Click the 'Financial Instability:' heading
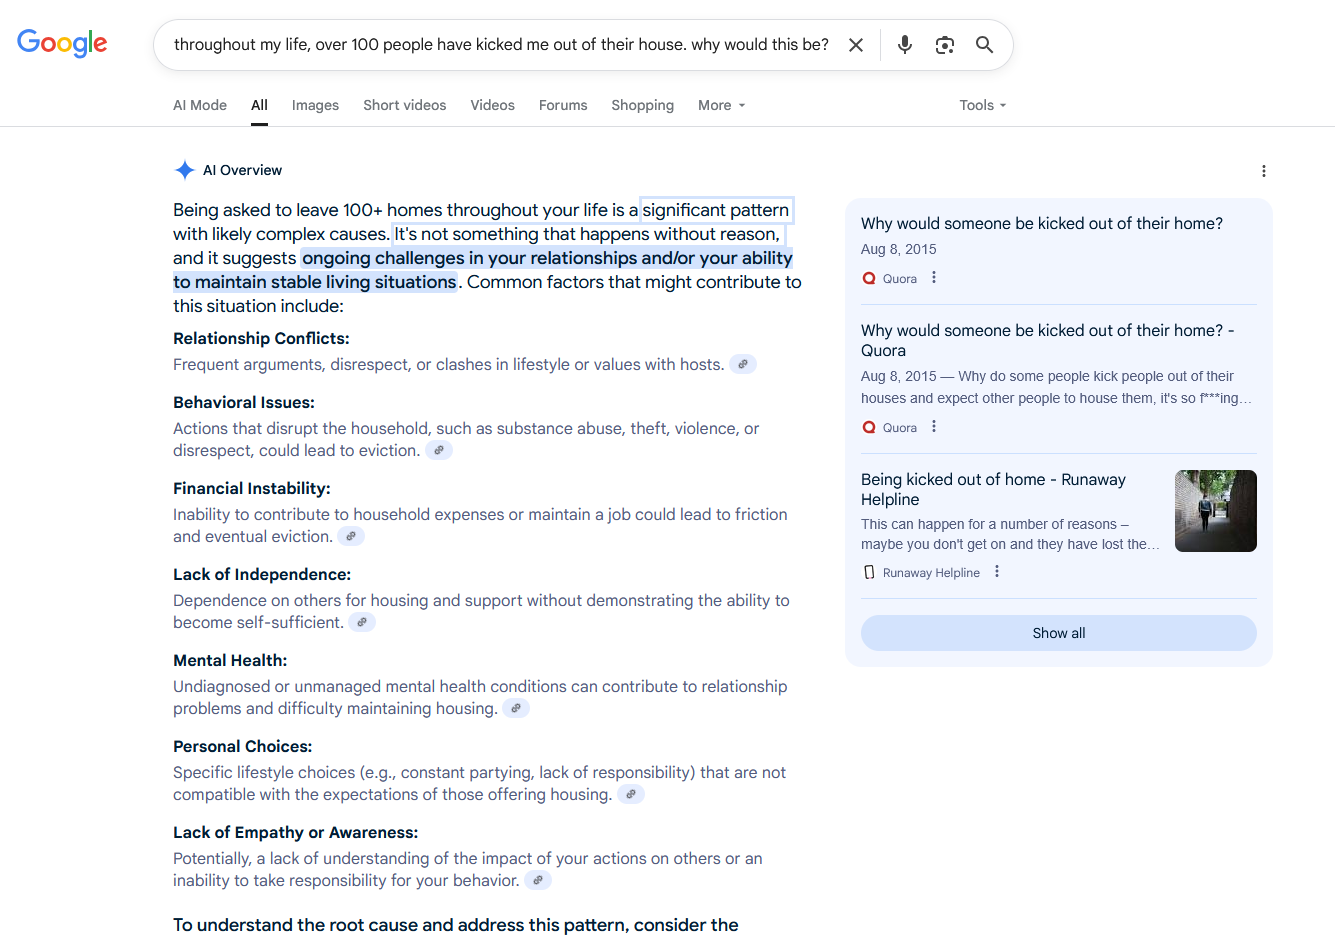Viewport: 1335px width, 941px height. pos(252,489)
